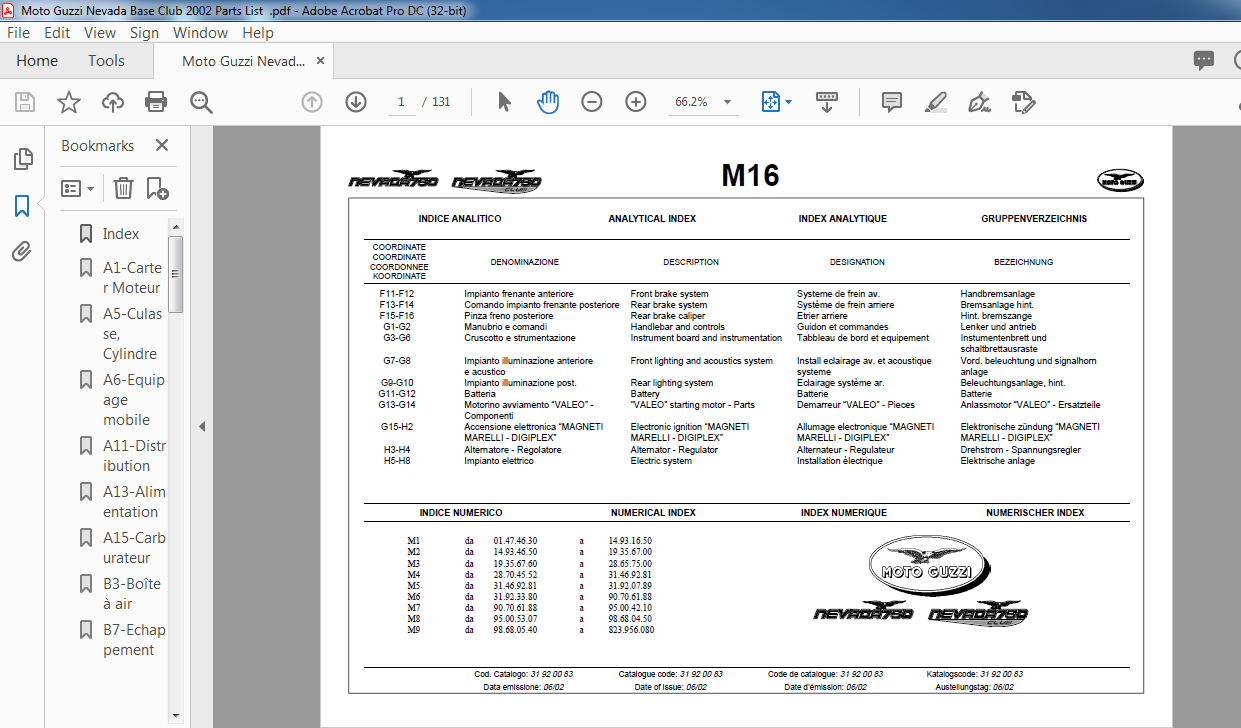
Task: Bookmark this file with the star icon
Action: point(68,102)
